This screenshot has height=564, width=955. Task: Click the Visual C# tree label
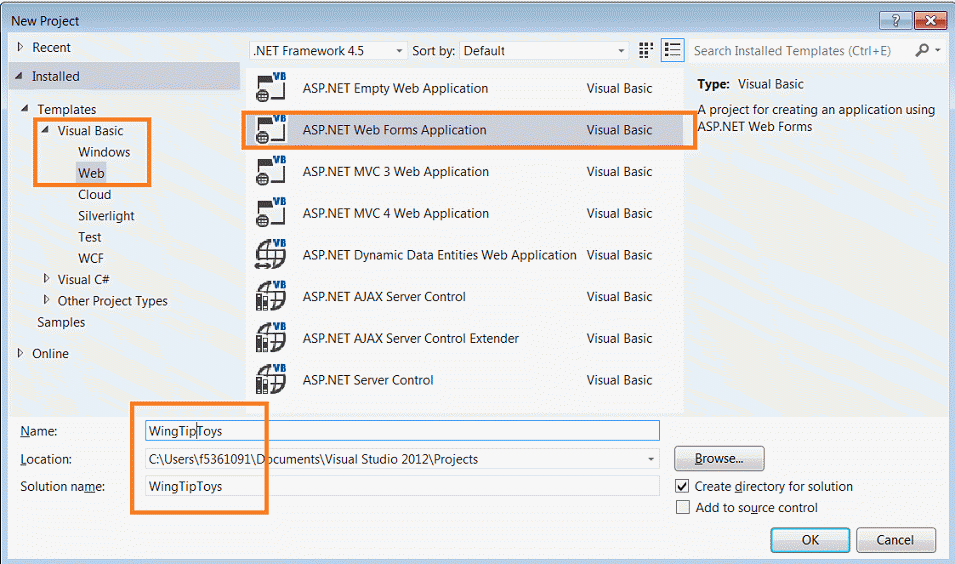pyautogui.click(x=83, y=280)
